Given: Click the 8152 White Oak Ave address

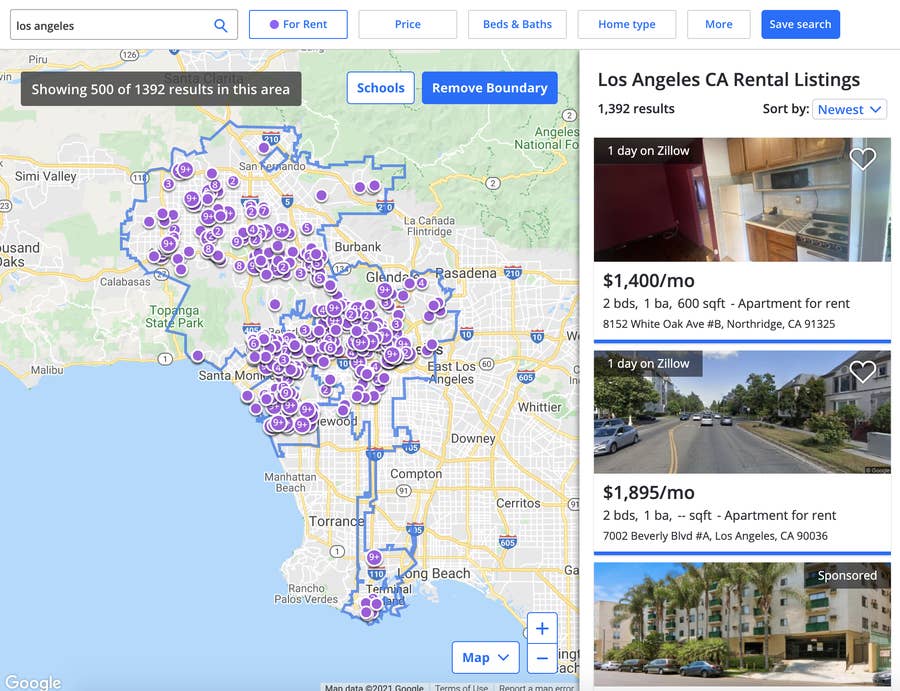Looking at the screenshot, I should coord(719,324).
